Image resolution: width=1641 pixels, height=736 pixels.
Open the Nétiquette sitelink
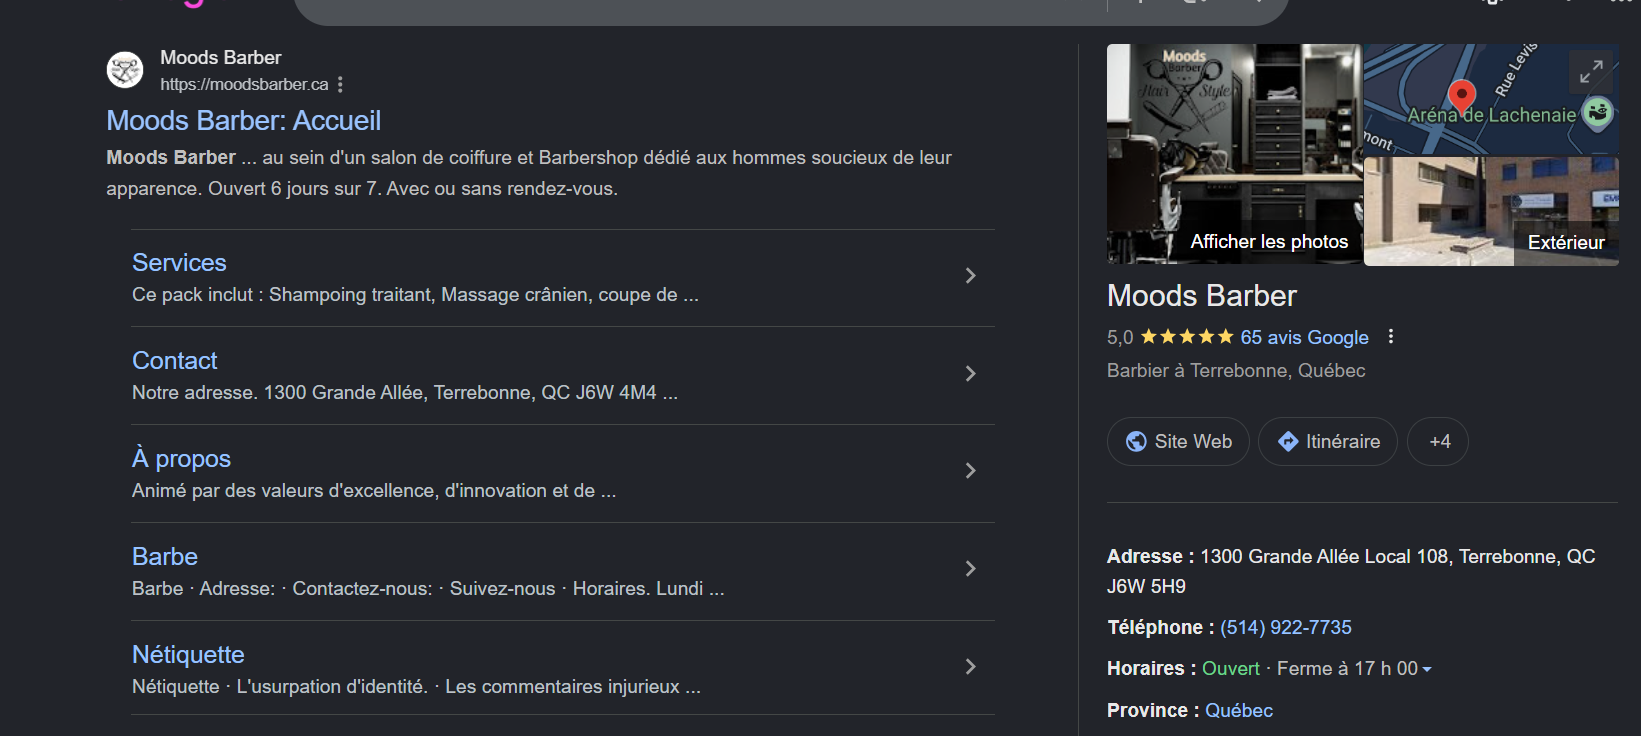pos(188,655)
